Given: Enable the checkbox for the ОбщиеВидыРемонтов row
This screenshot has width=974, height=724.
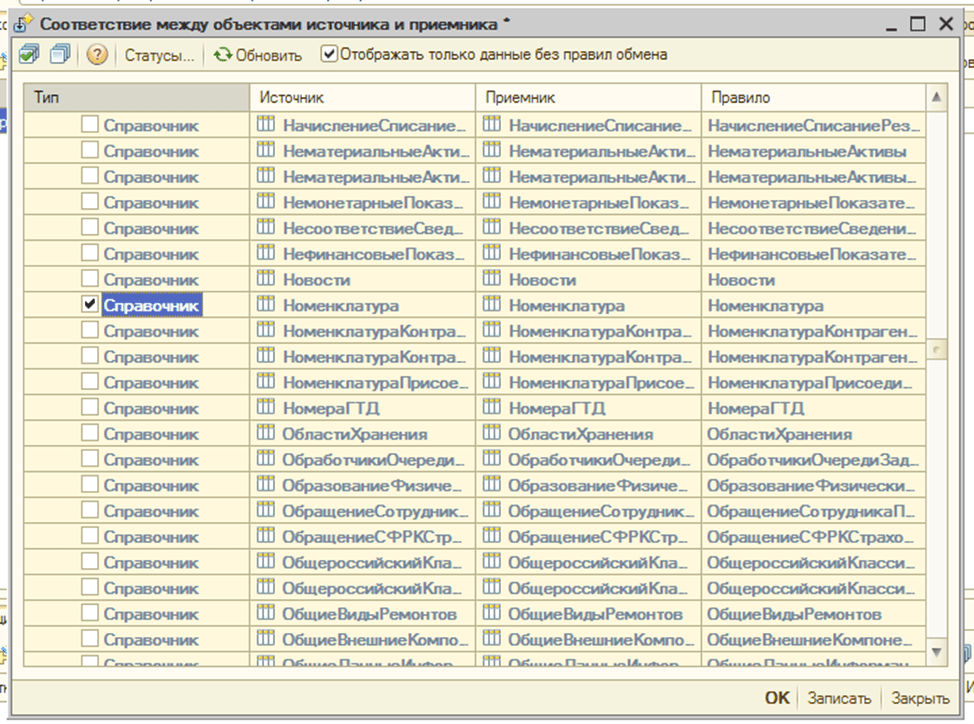Looking at the screenshot, I should pyautogui.click(x=90, y=613).
